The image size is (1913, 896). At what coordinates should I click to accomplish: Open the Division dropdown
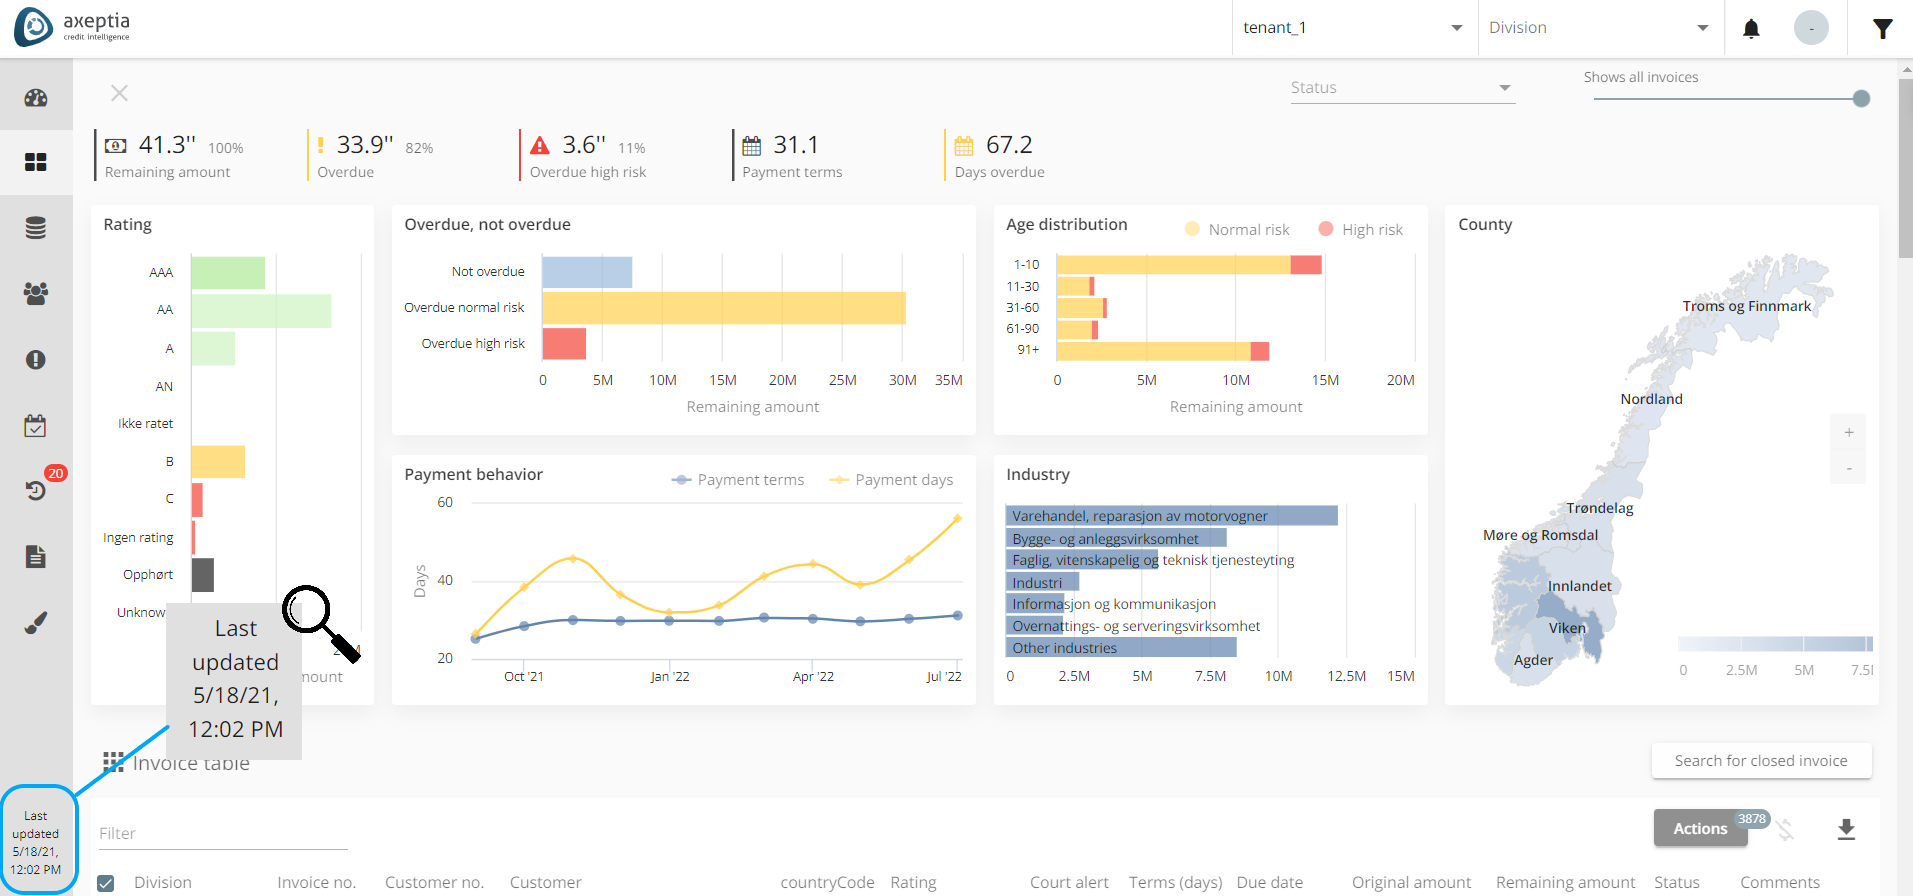[x=1599, y=28]
